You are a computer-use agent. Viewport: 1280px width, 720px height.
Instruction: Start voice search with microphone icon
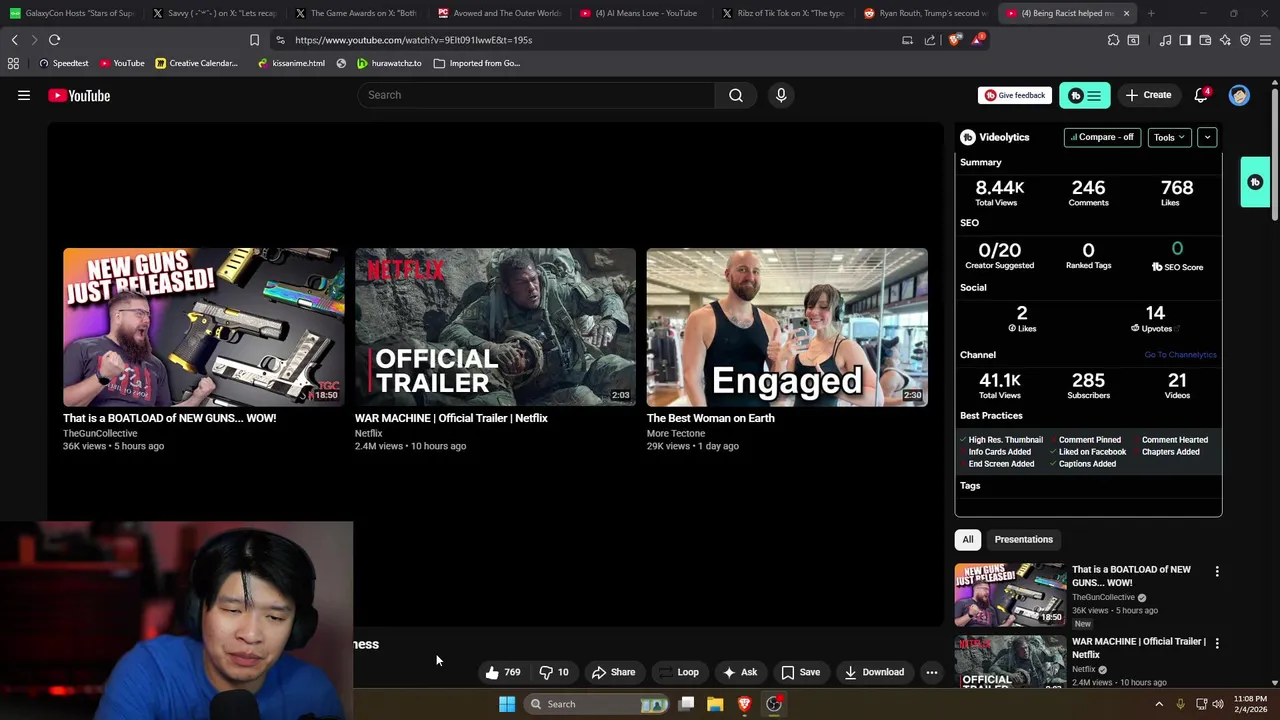click(781, 95)
